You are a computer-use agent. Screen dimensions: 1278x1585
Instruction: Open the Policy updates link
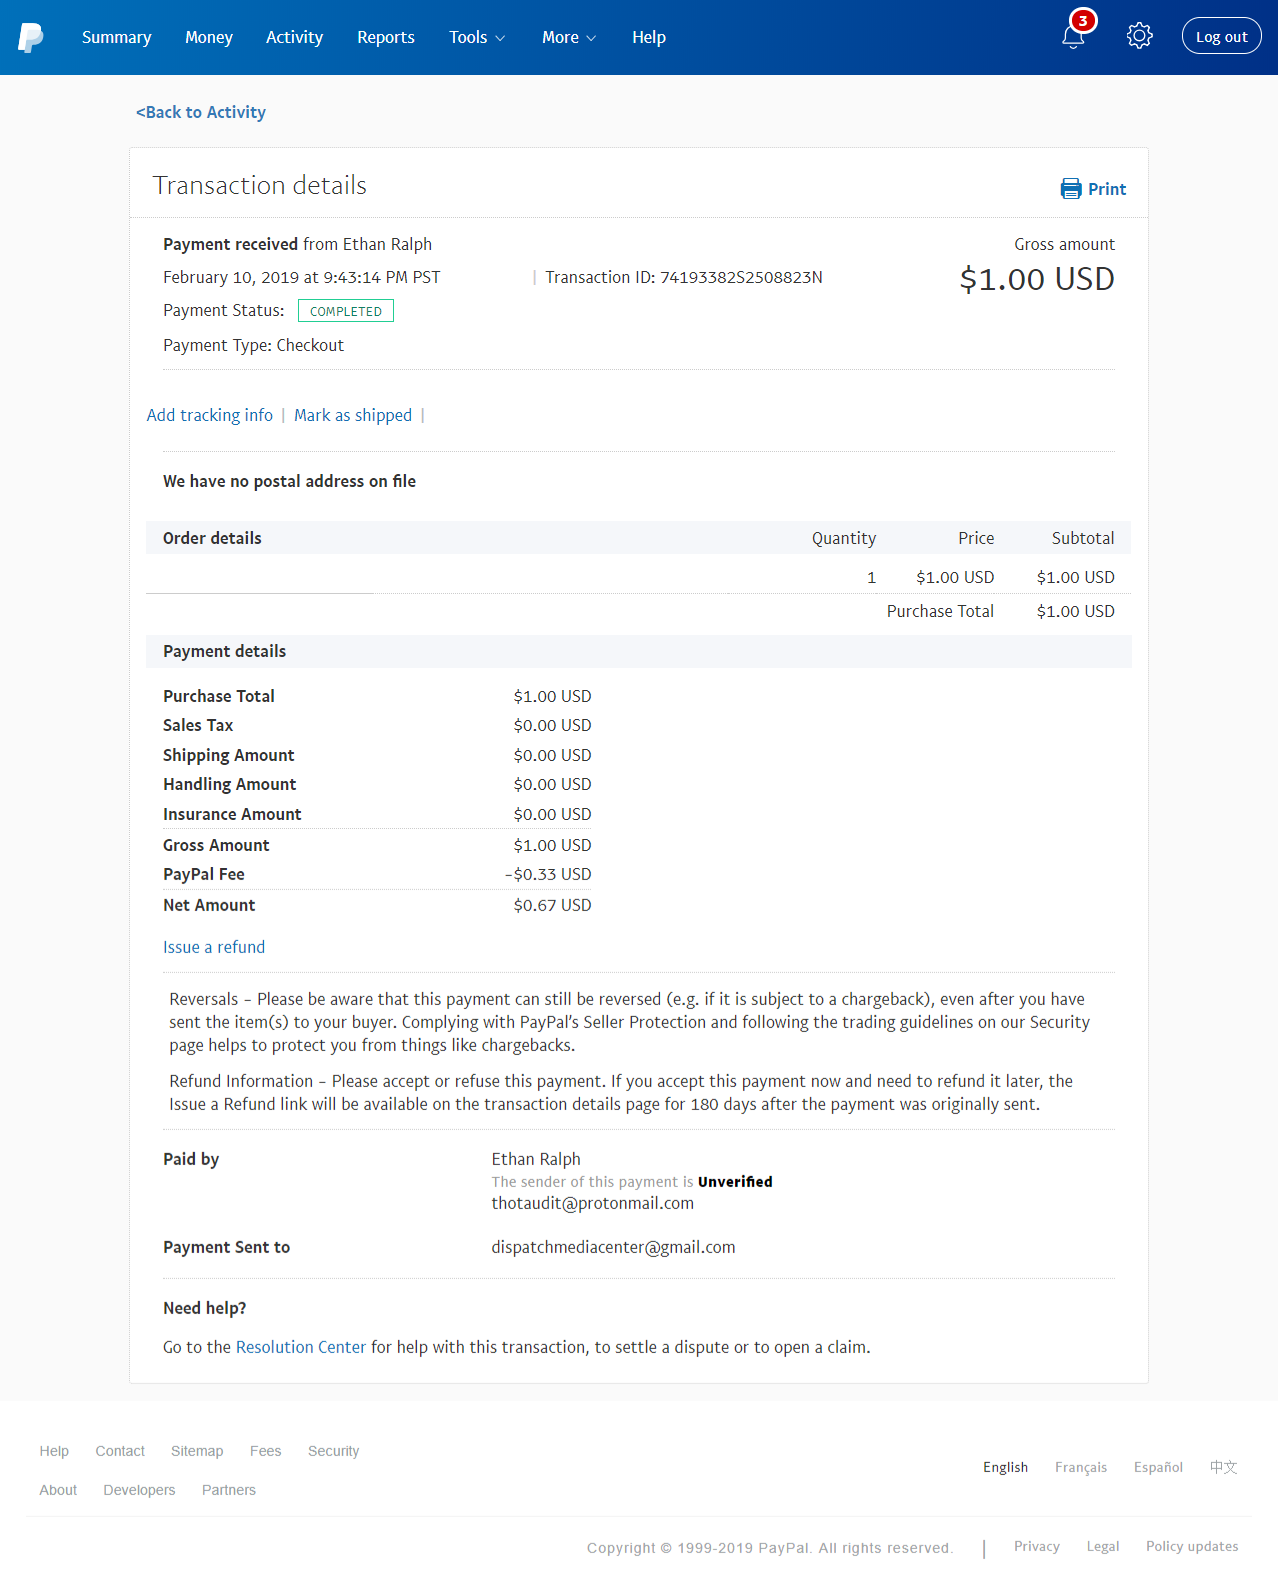point(1192,1546)
